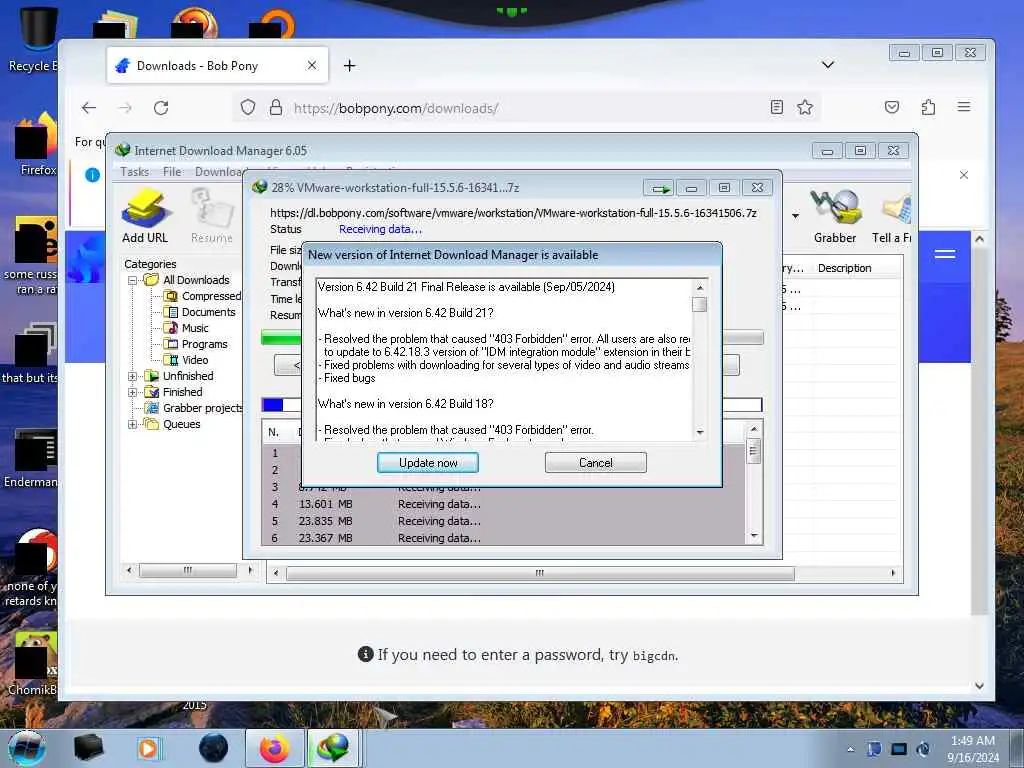
Task: Click the IDM toolbar overflow dropdown arrow
Action: coord(795,216)
